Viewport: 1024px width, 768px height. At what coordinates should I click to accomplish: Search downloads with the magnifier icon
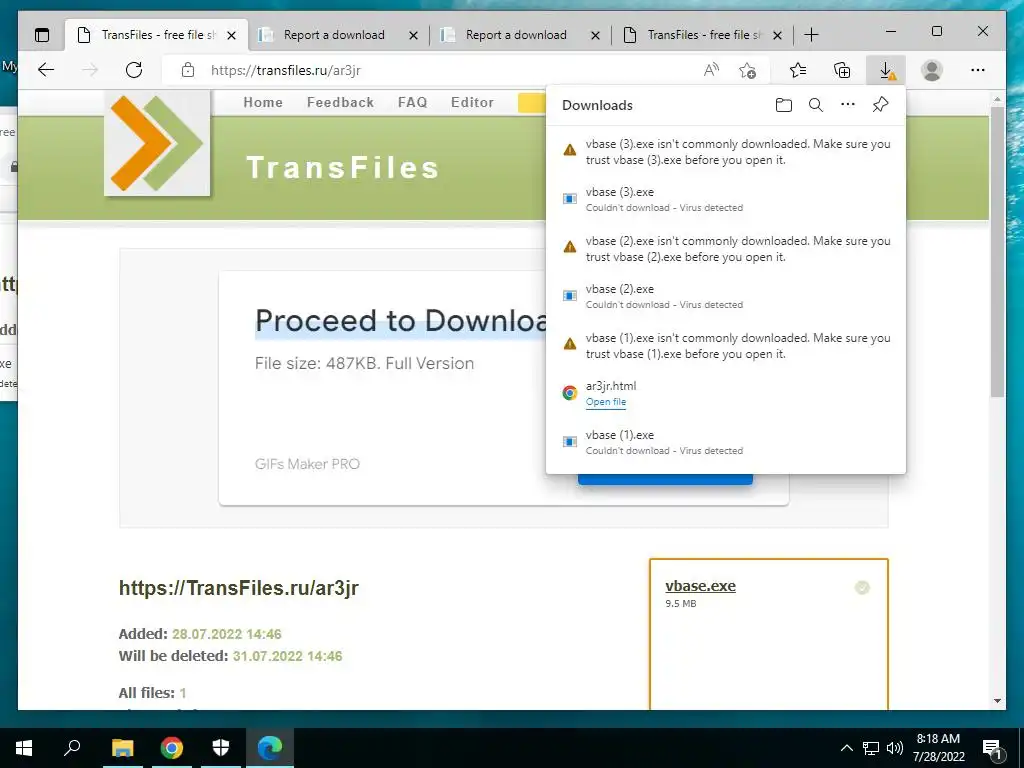816,105
